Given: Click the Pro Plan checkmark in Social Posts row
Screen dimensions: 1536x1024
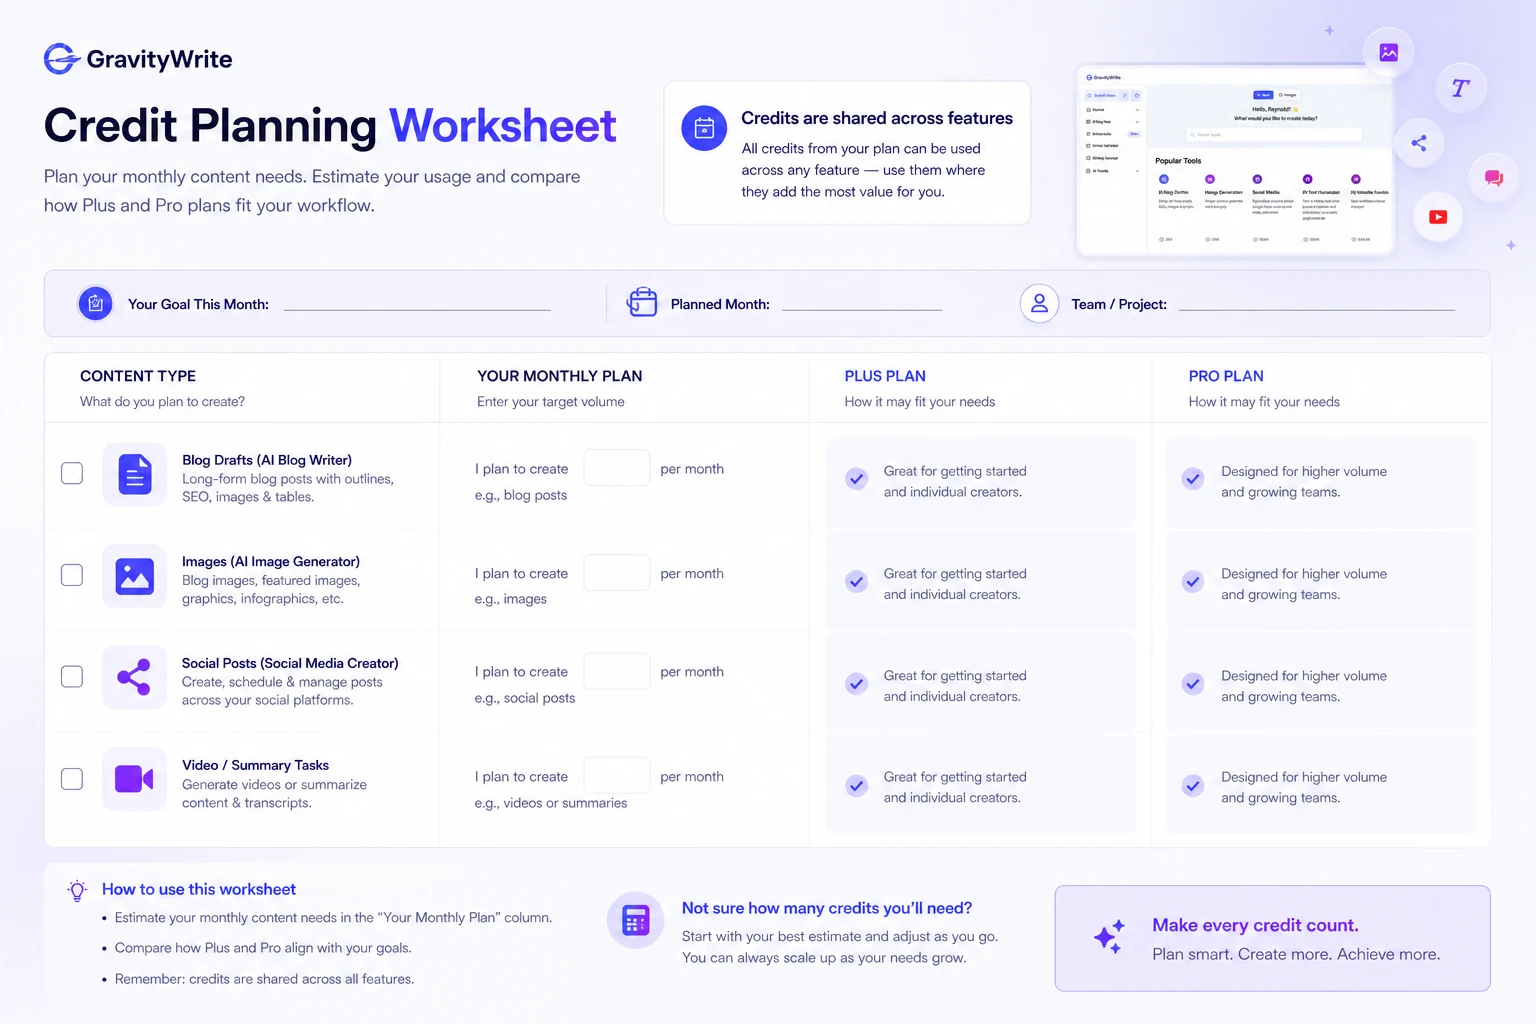Looking at the screenshot, I should [x=1193, y=684].
